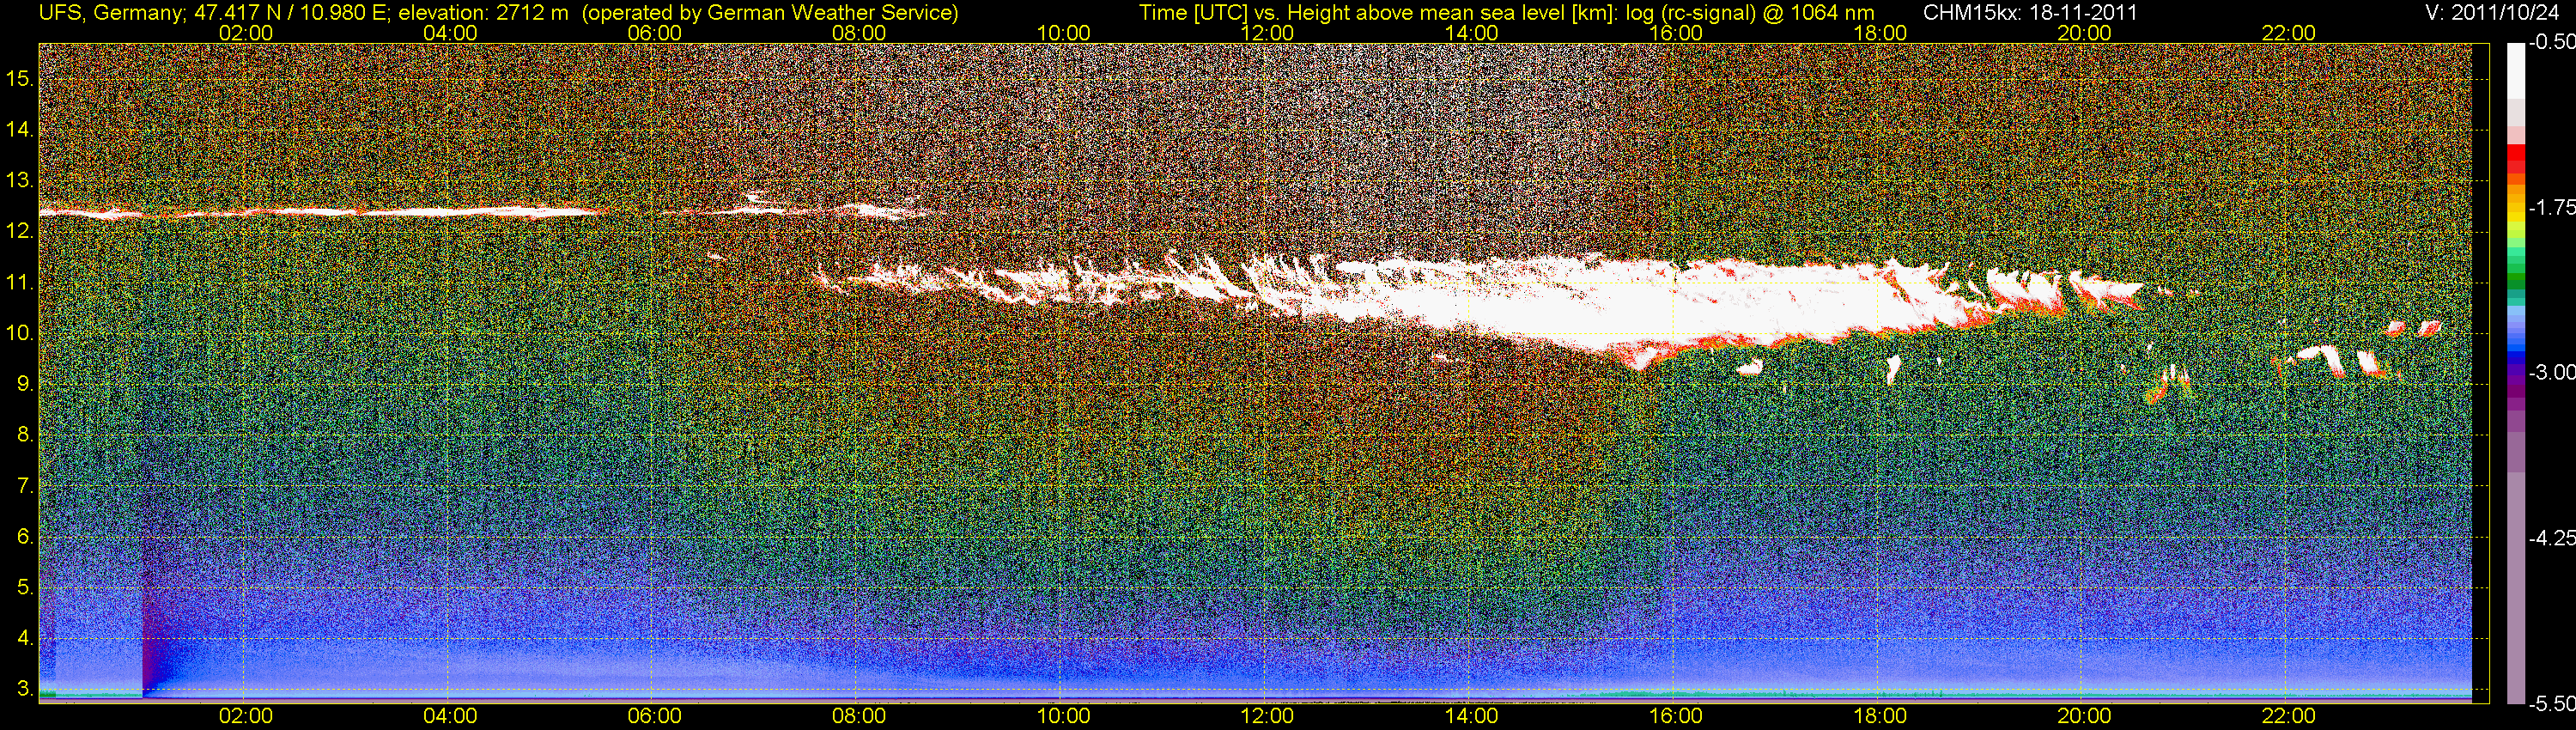Click the "4." height axis label
The height and width of the screenshot is (730, 2576).
point(26,639)
